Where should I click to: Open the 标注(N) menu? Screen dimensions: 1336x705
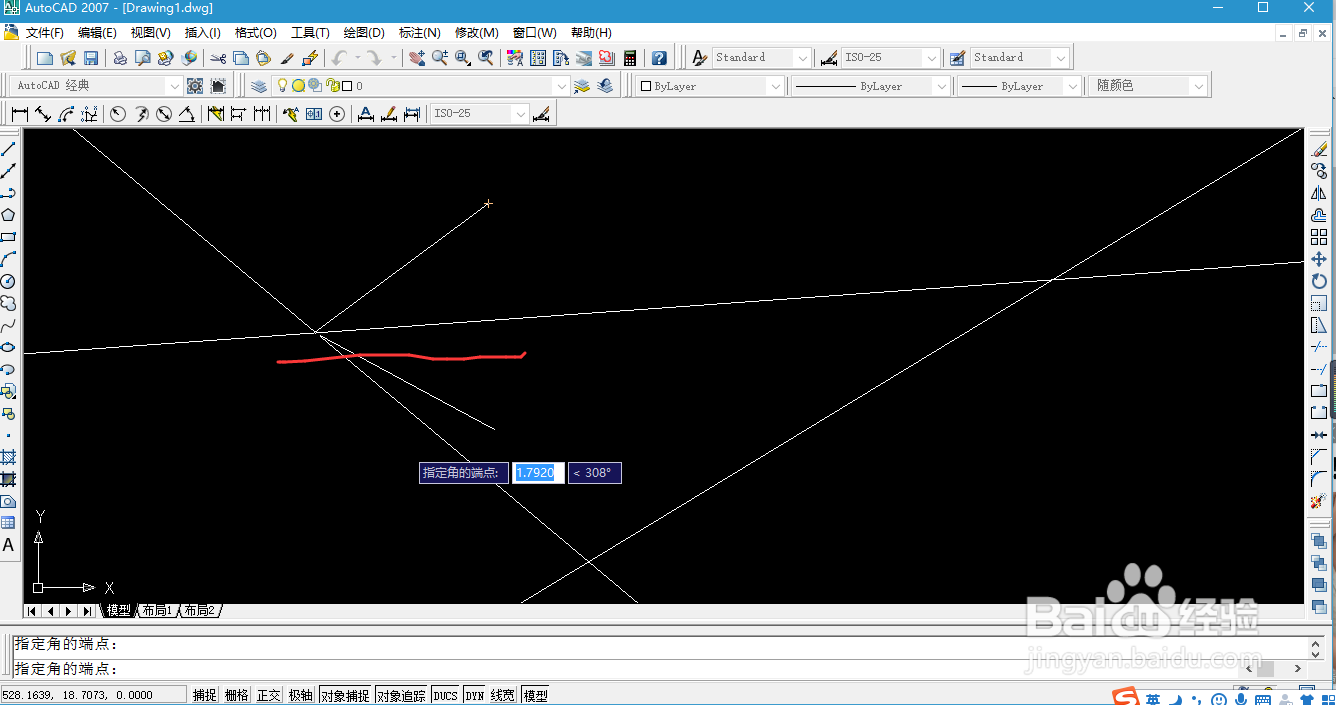tap(419, 33)
